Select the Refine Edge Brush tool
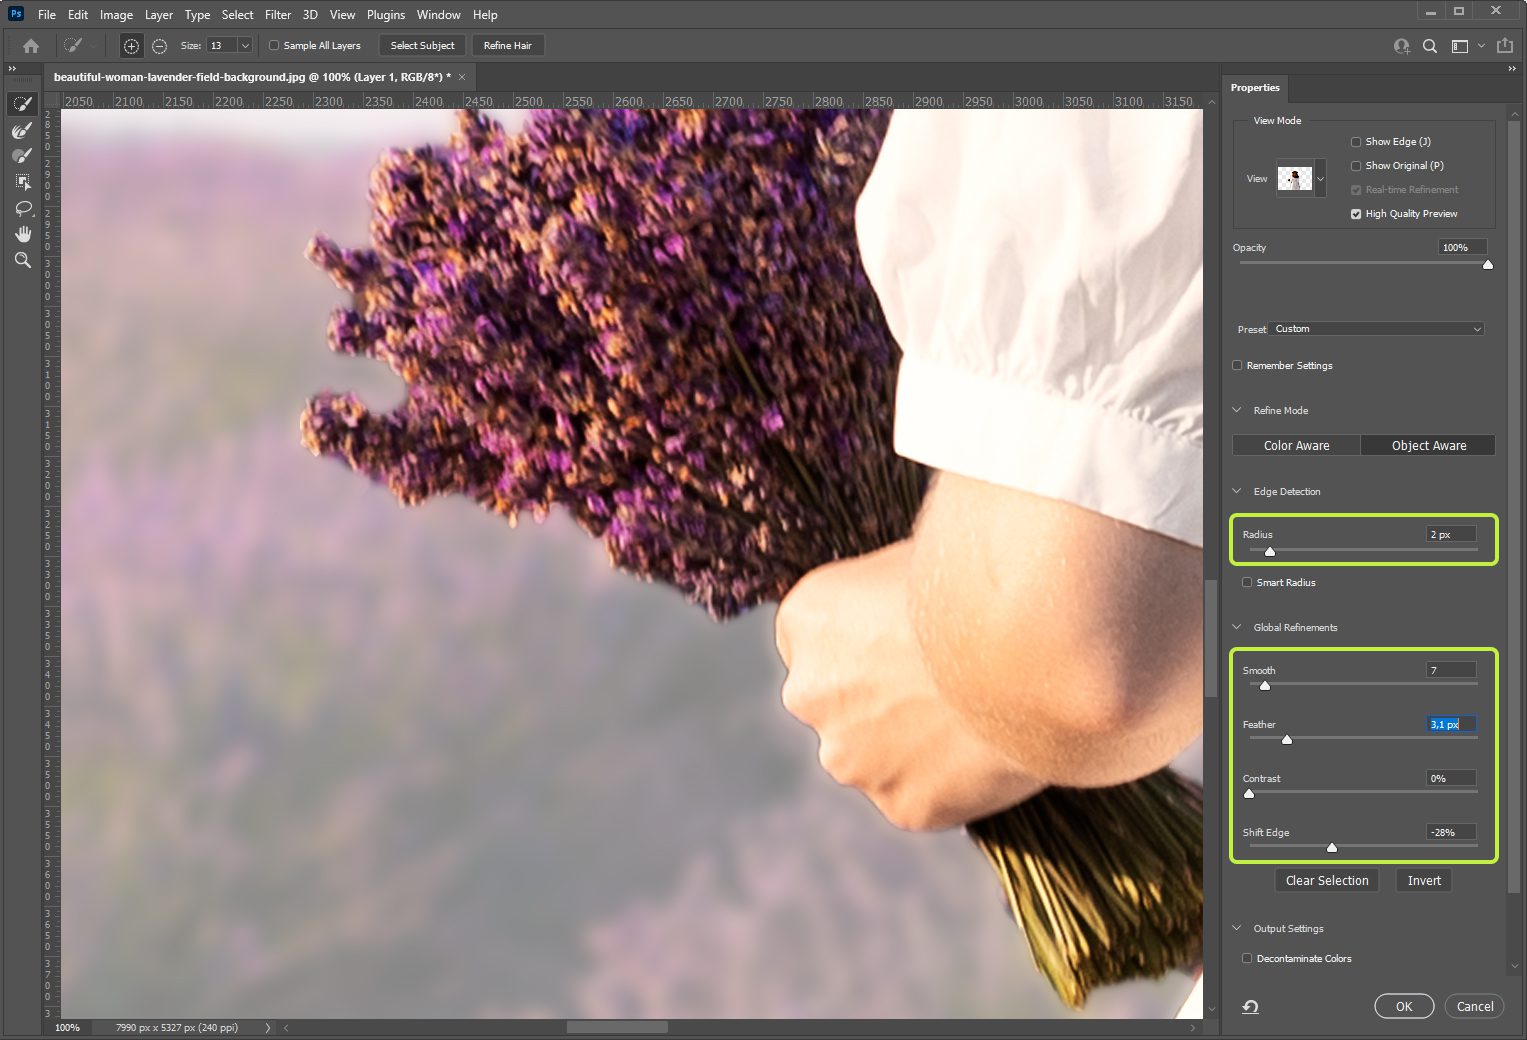Screen dimensions: 1527x1040 pos(22,130)
